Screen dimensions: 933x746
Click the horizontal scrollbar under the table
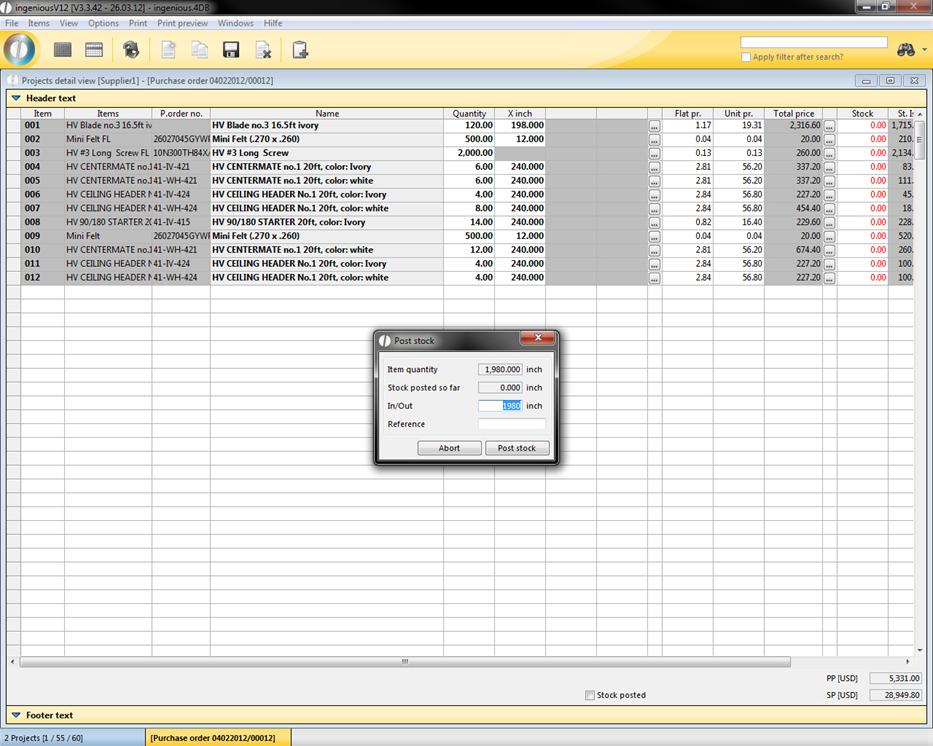point(404,661)
